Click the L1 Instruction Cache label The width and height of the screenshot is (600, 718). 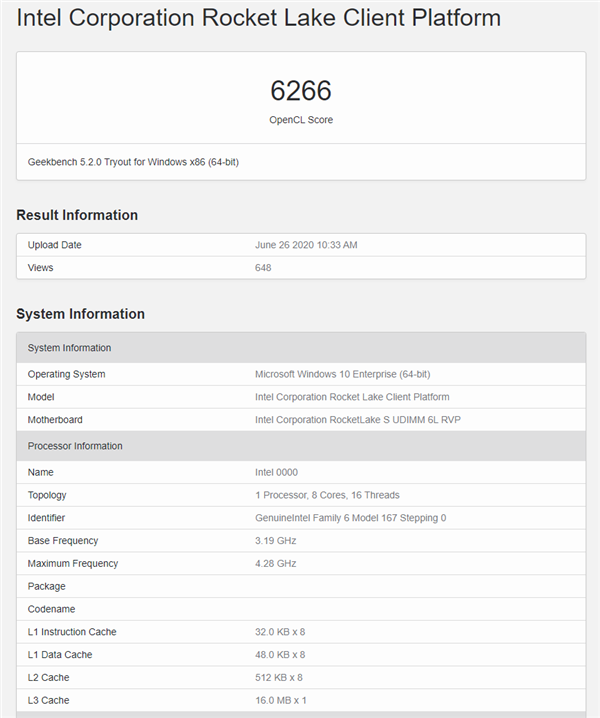pos(72,632)
